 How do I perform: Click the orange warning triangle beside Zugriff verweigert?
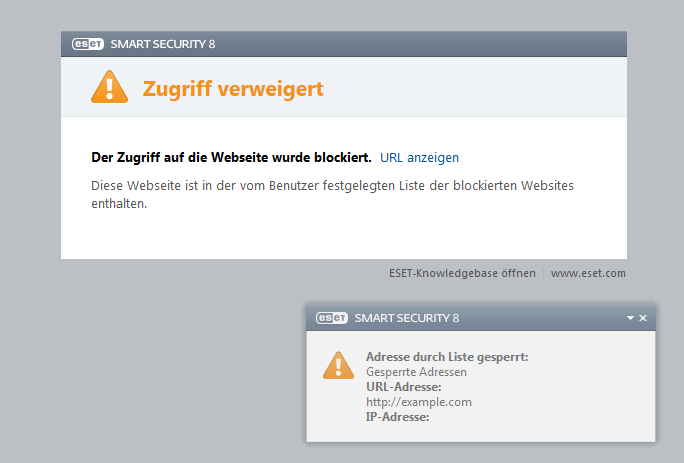click(x=110, y=89)
